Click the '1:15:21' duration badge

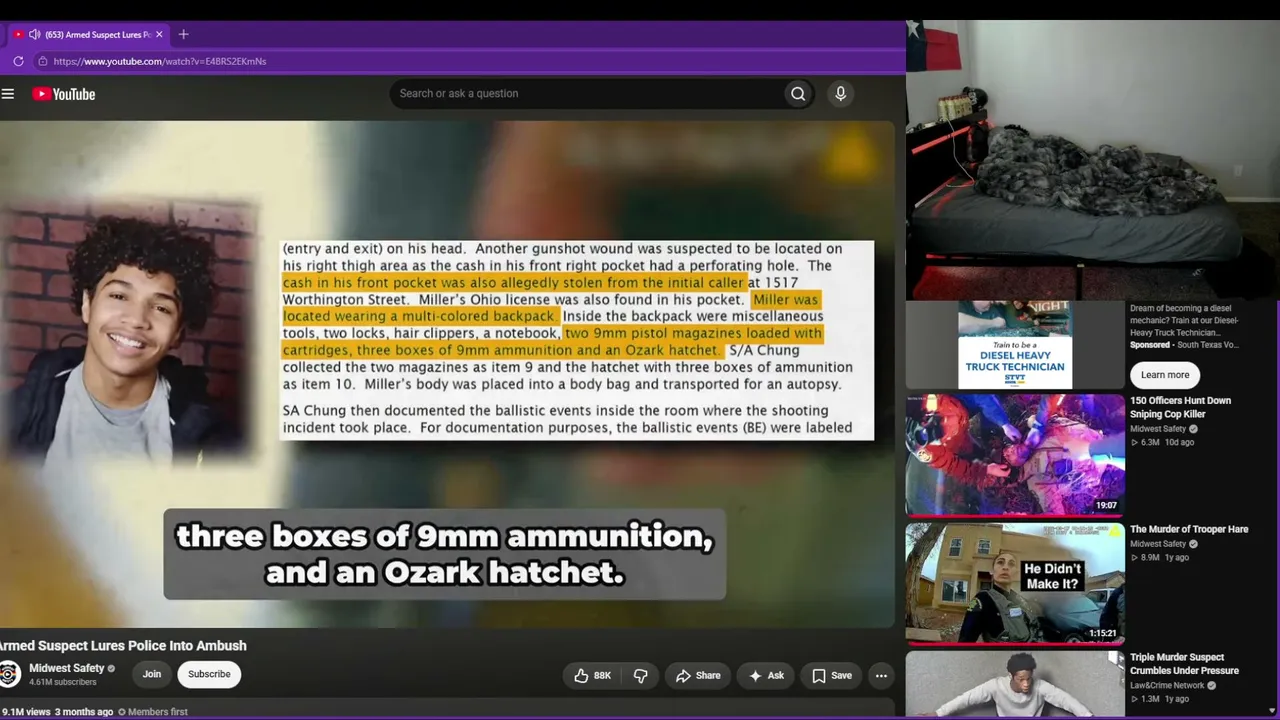[1103, 633]
